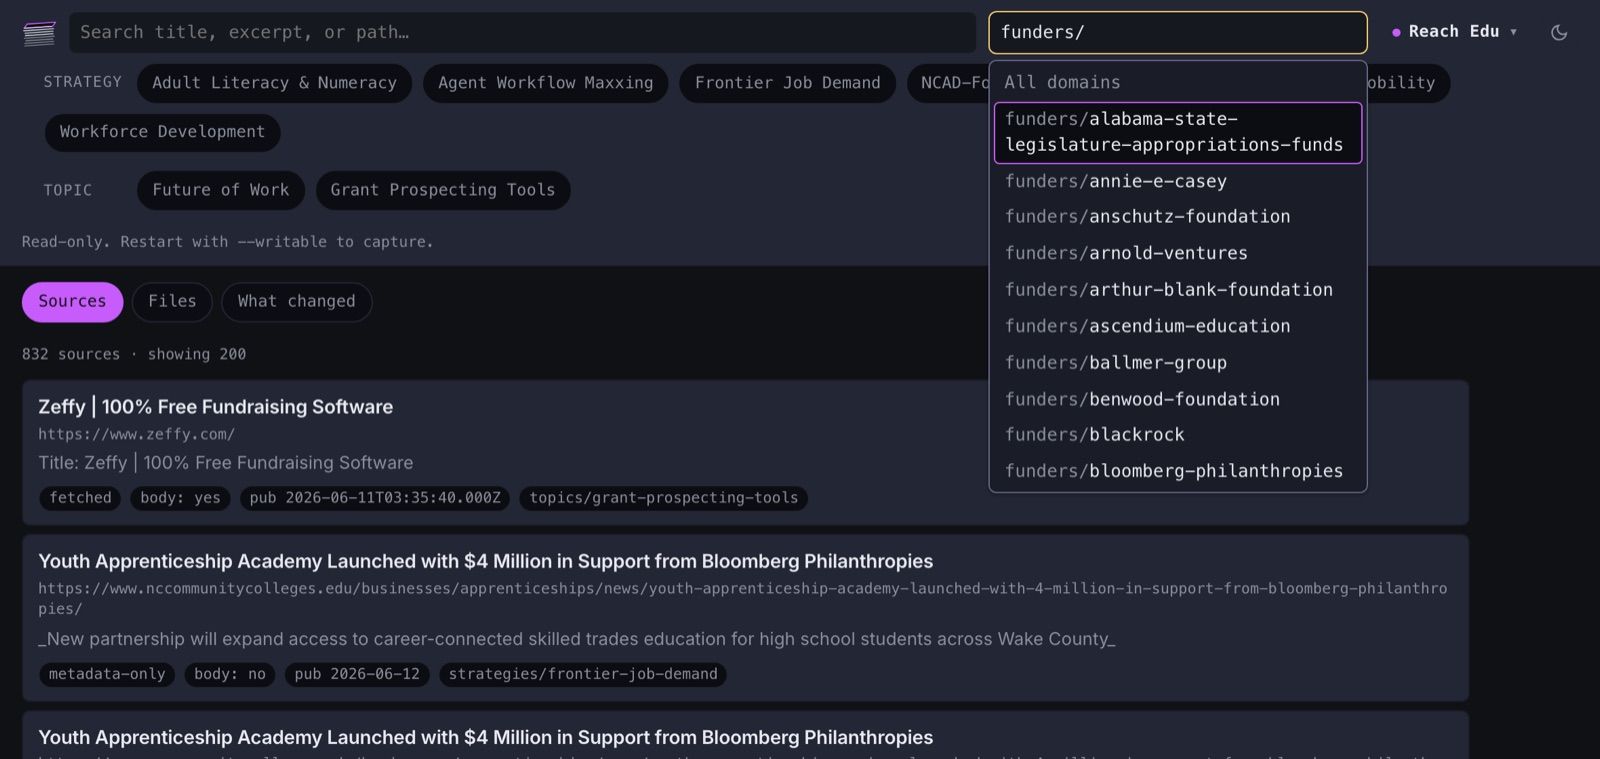The width and height of the screenshot is (1600, 759).
Task: Filter by Adult Literacy & Numeracy strategy
Action: click(x=274, y=83)
